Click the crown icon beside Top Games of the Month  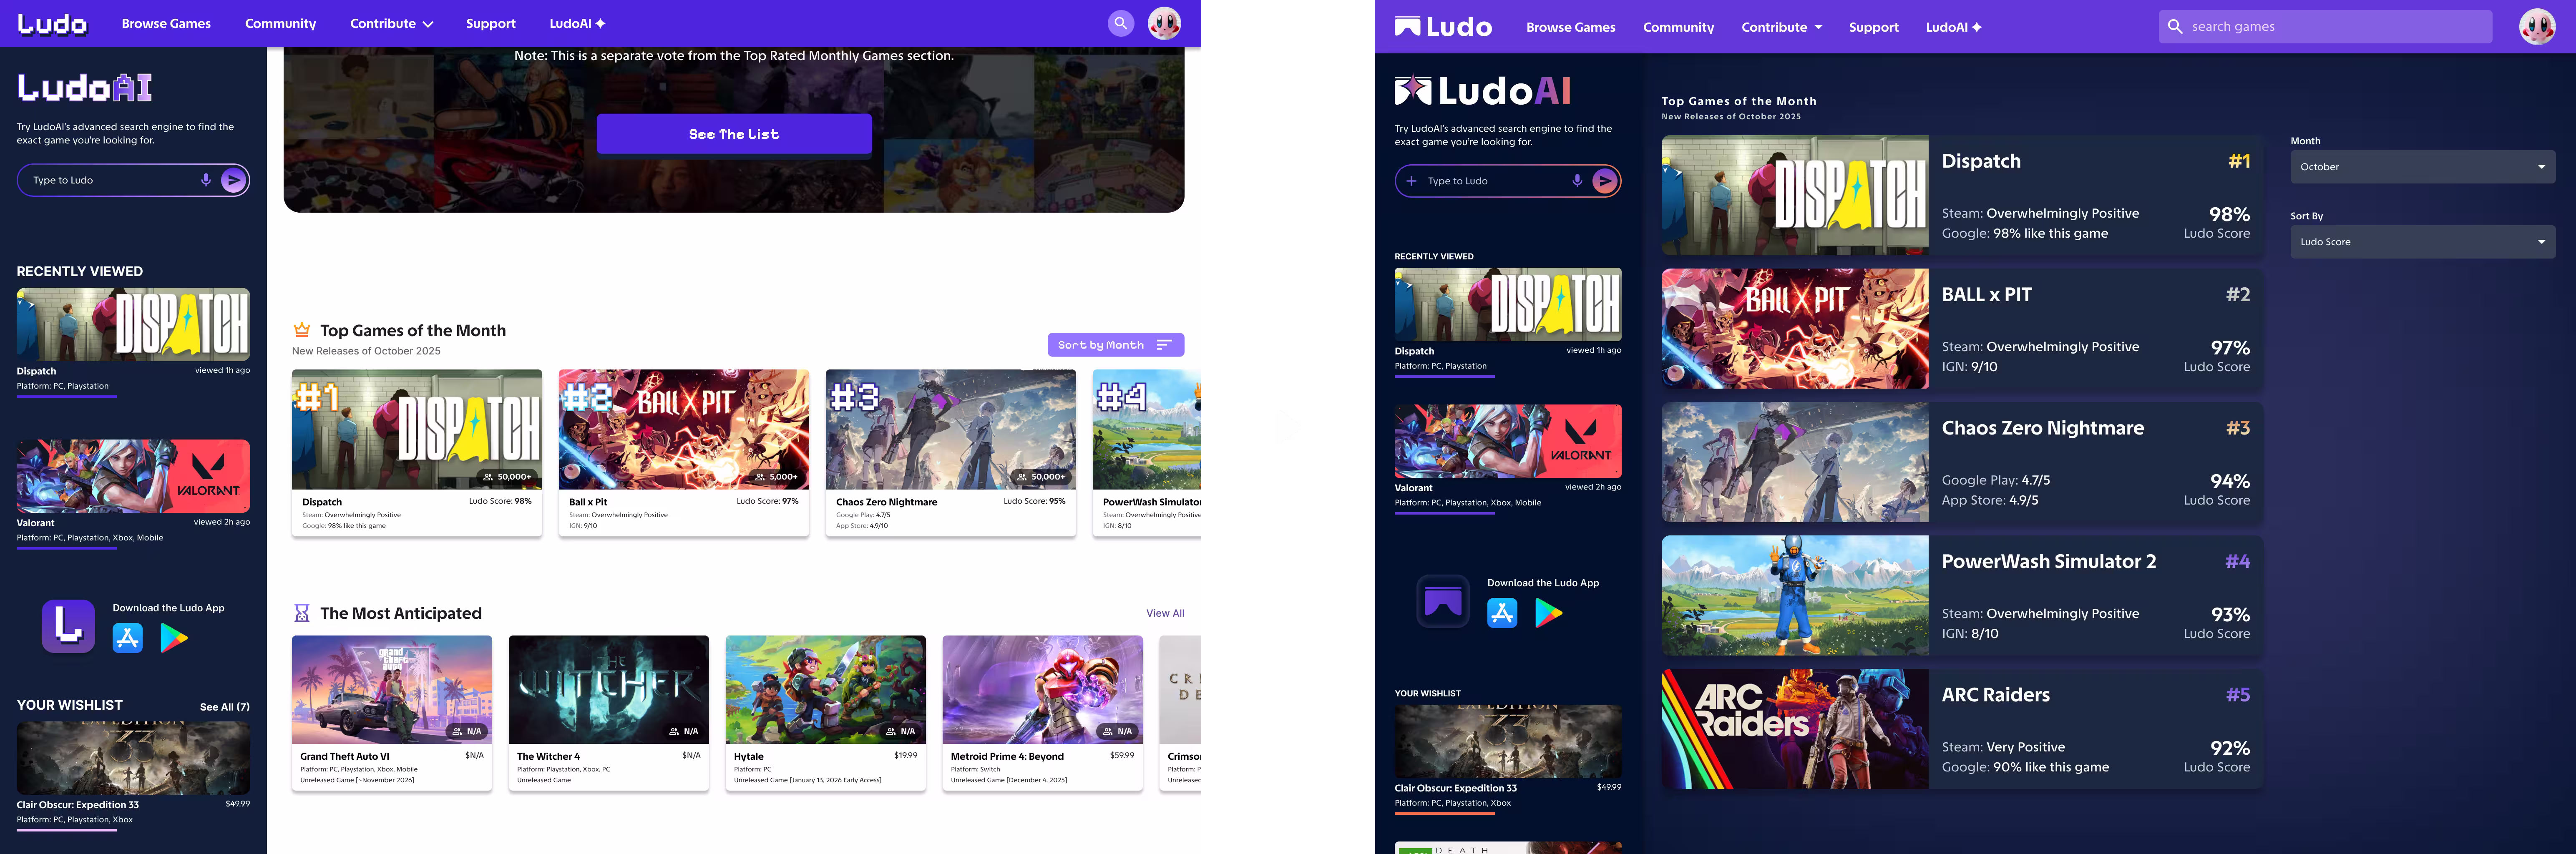point(301,329)
